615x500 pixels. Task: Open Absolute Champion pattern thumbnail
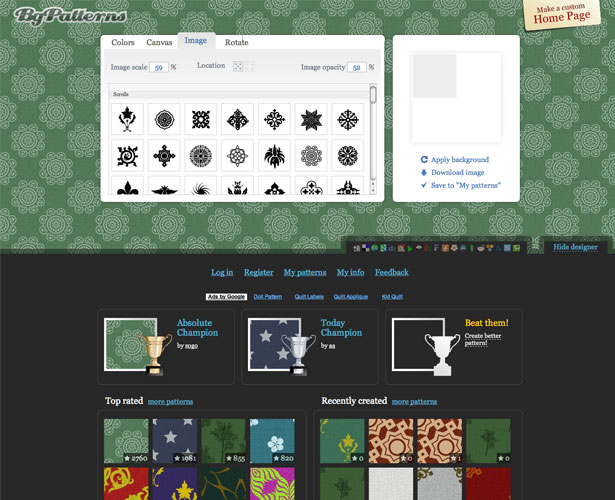[131, 344]
